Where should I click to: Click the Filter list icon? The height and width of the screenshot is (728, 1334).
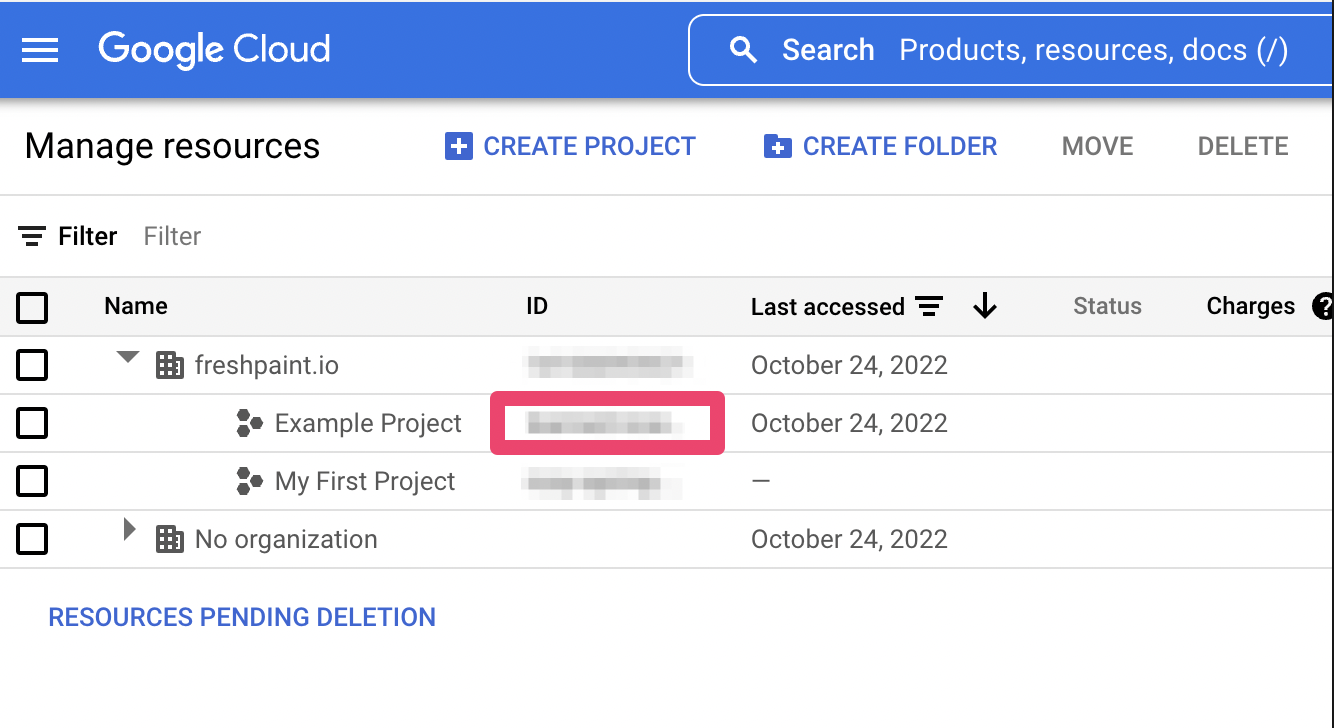[32, 237]
